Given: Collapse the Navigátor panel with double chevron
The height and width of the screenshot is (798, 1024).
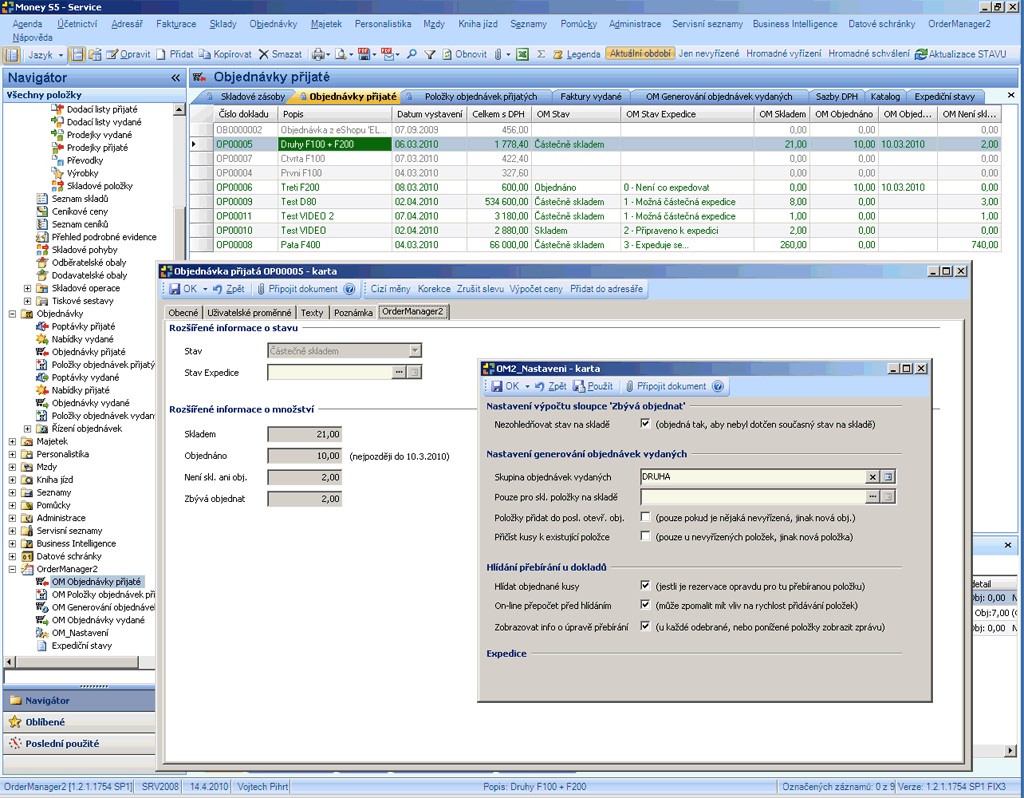Looking at the screenshot, I should pyautogui.click(x=175, y=77).
